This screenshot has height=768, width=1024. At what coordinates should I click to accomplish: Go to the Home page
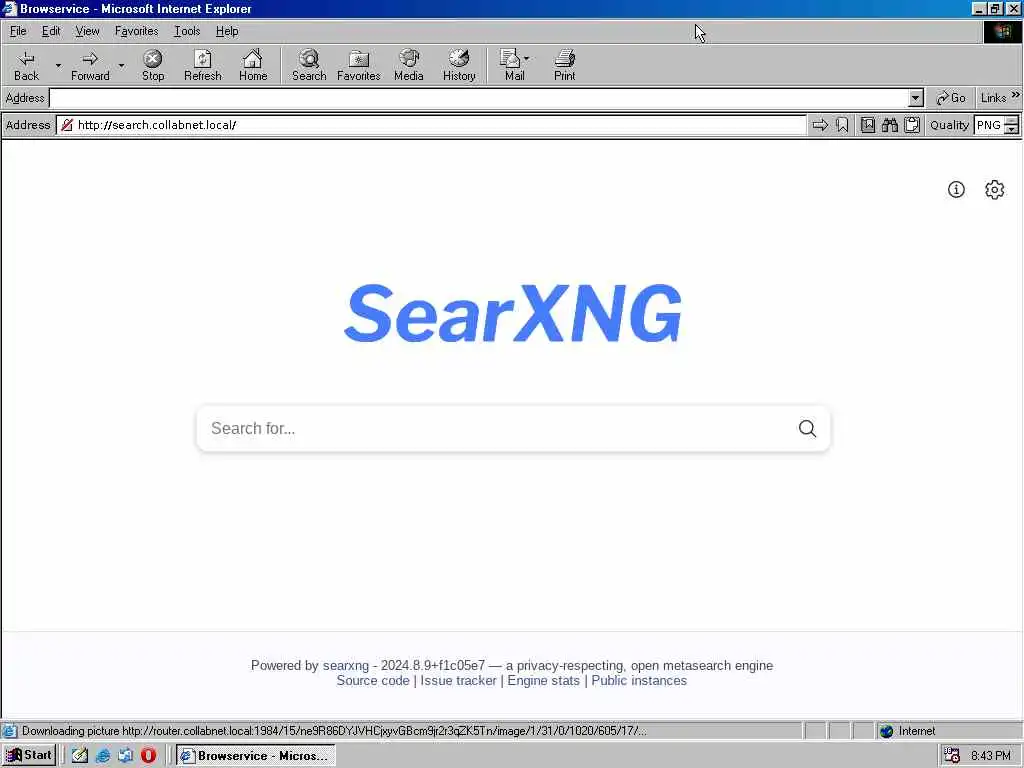[253, 65]
